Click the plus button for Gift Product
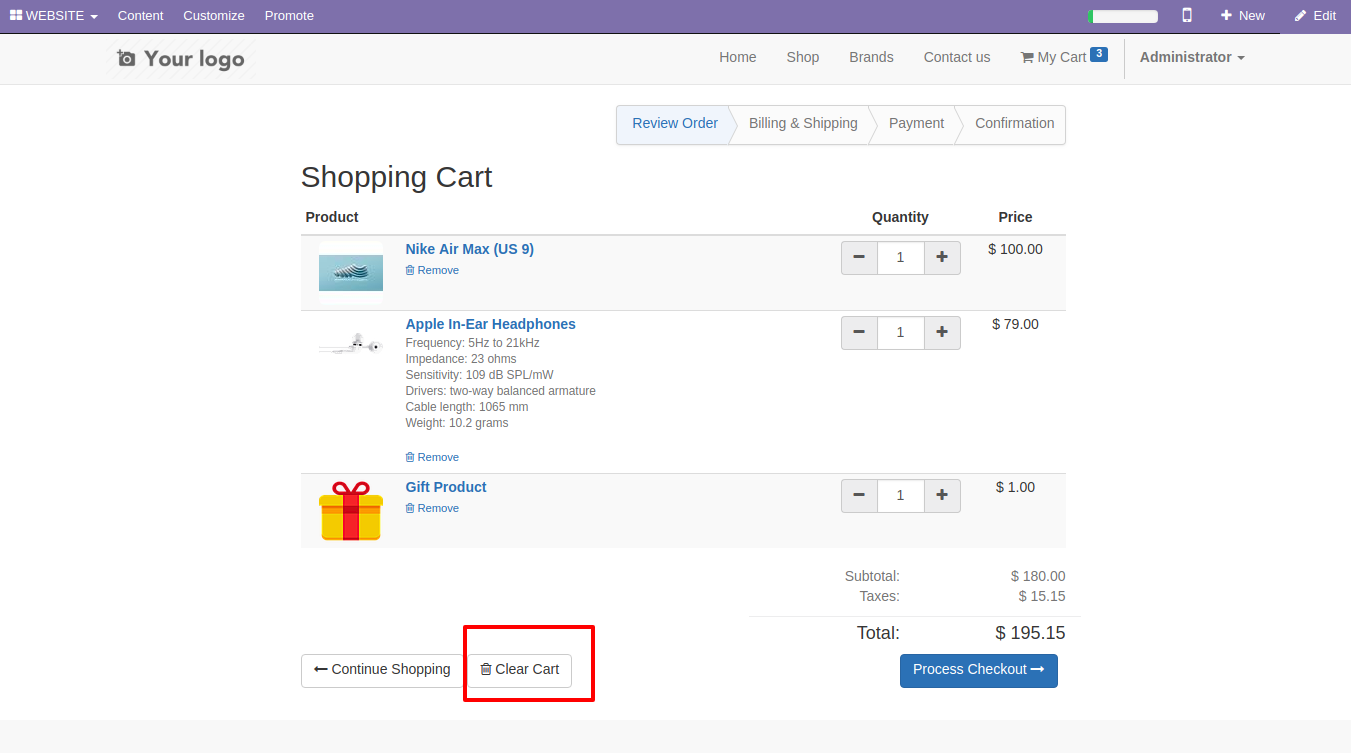 [x=941, y=495]
